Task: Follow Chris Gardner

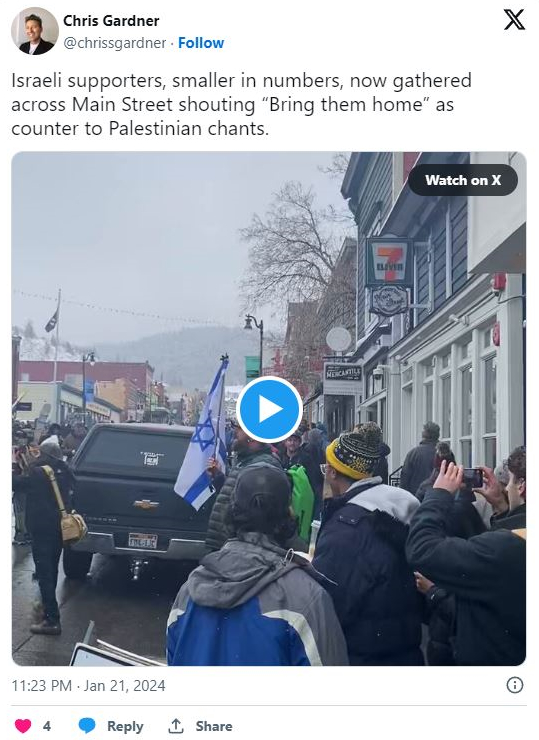Action: coord(201,43)
